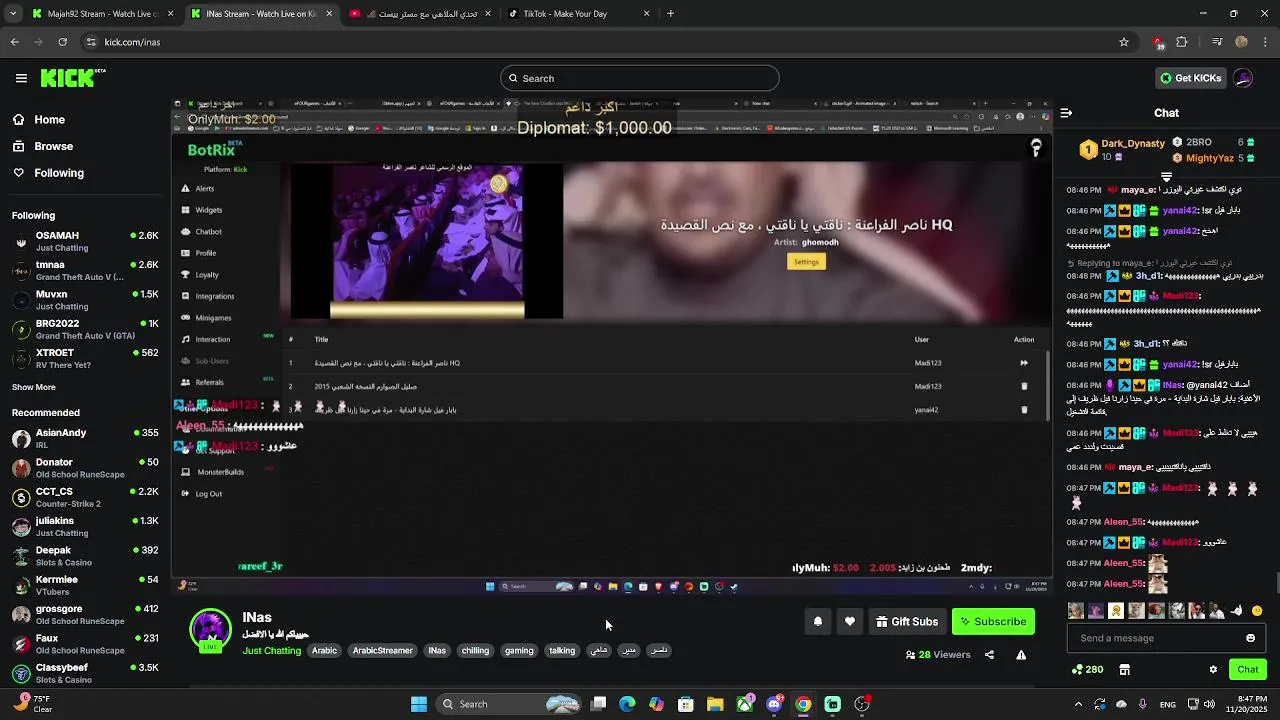
Task: Click the gaming tag
Action: [x=519, y=650]
